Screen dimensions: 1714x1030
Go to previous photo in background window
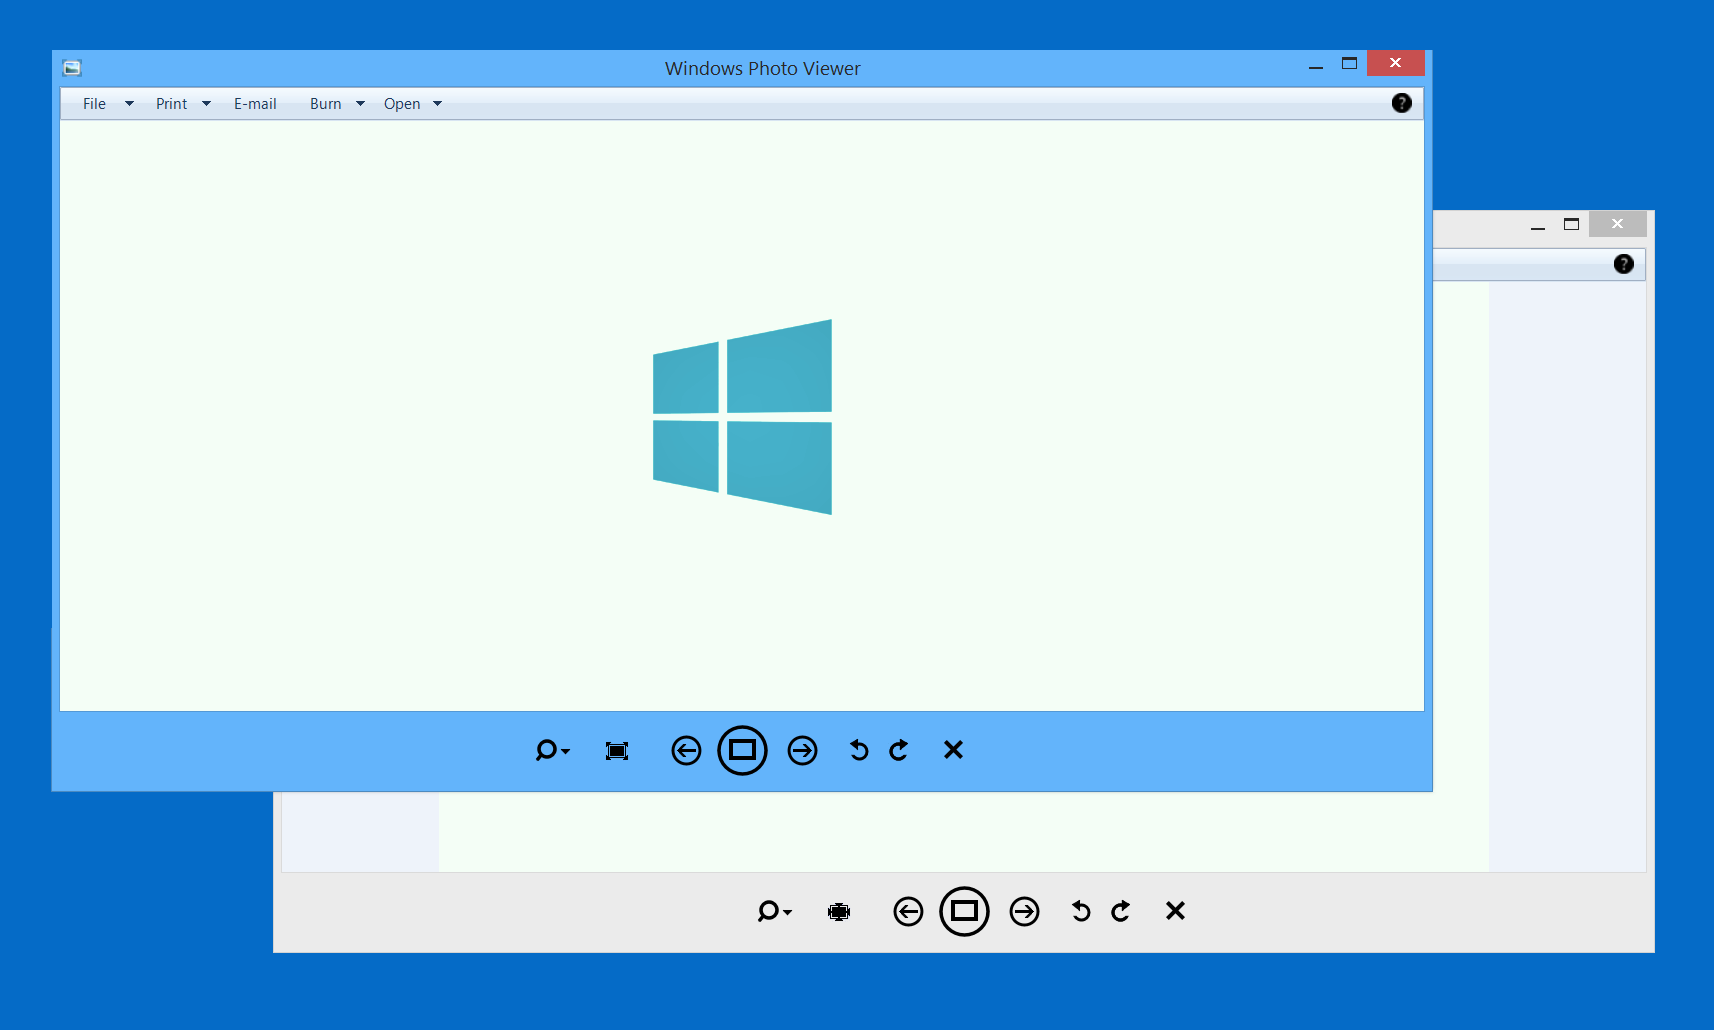point(908,911)
